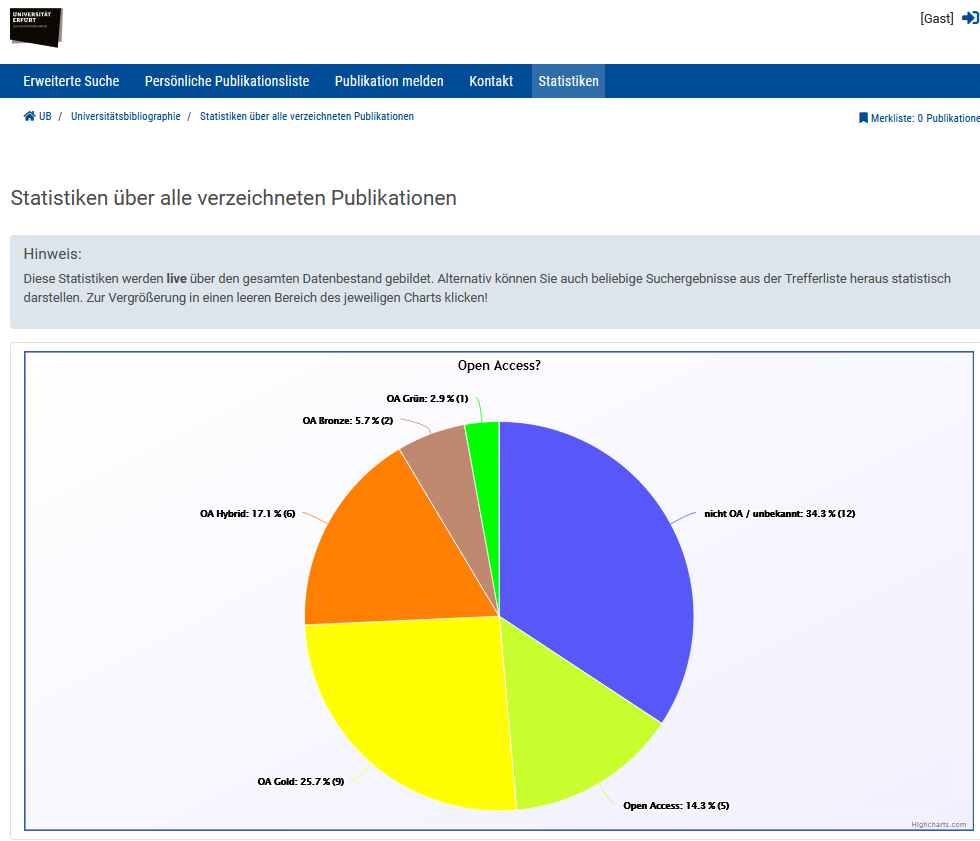Open the Highcharts.com credit link

(x=938, y=824)
